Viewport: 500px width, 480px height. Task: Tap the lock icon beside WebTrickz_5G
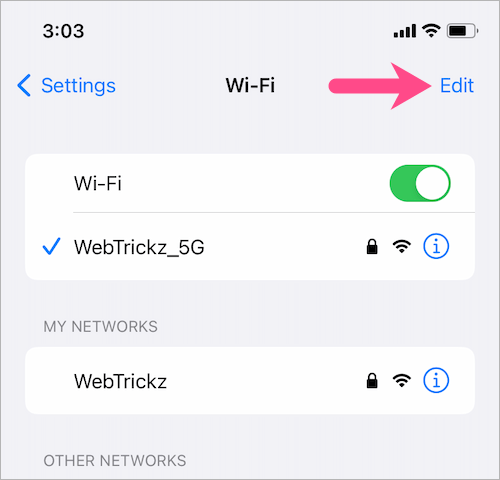[372, 247]
